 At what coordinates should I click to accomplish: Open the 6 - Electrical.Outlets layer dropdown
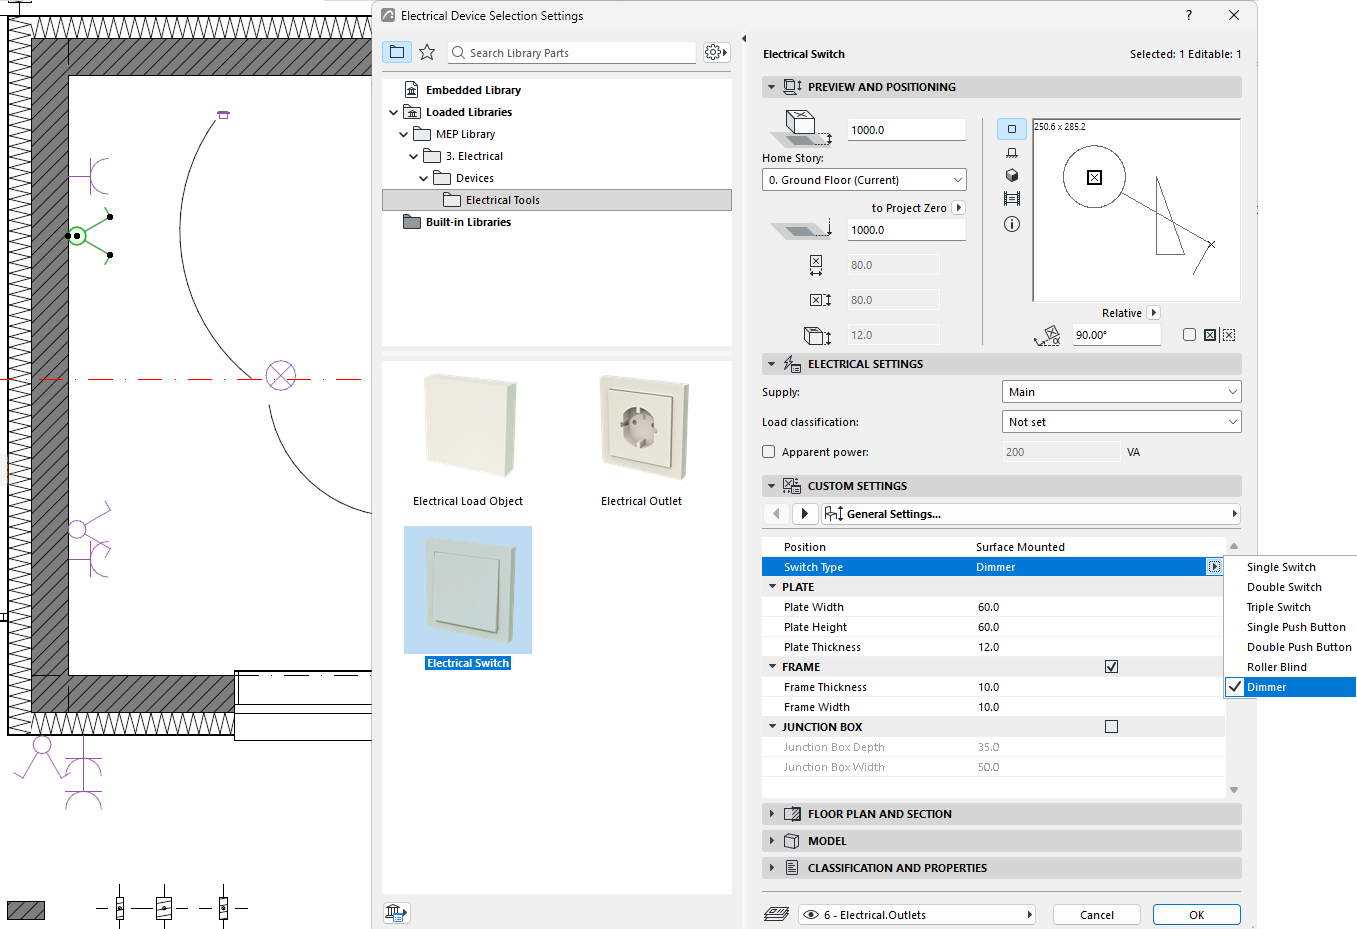coord(917,914)
